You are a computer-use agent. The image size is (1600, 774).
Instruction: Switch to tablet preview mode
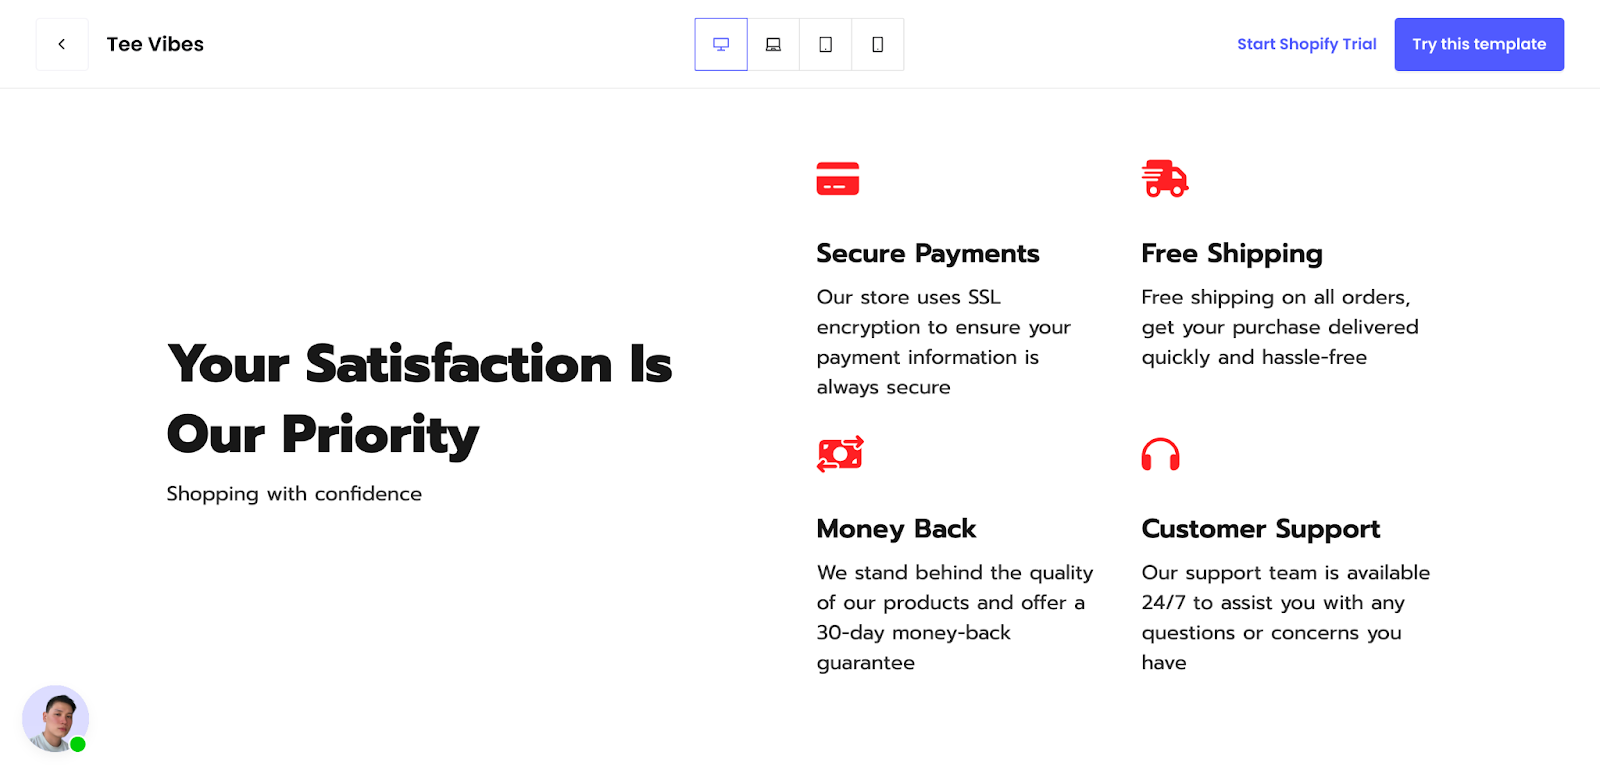tap(825, 44)
